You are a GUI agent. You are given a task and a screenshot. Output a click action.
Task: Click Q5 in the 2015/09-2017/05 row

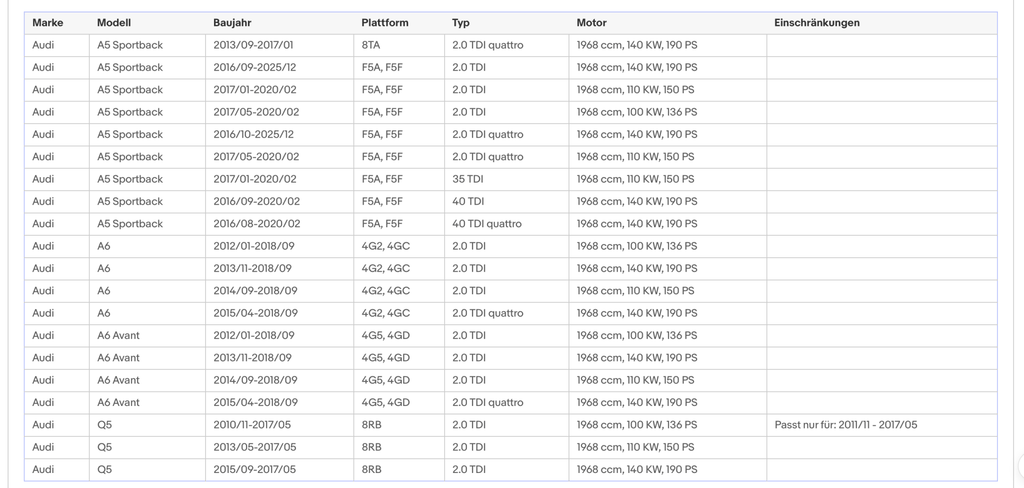[104, 469]
